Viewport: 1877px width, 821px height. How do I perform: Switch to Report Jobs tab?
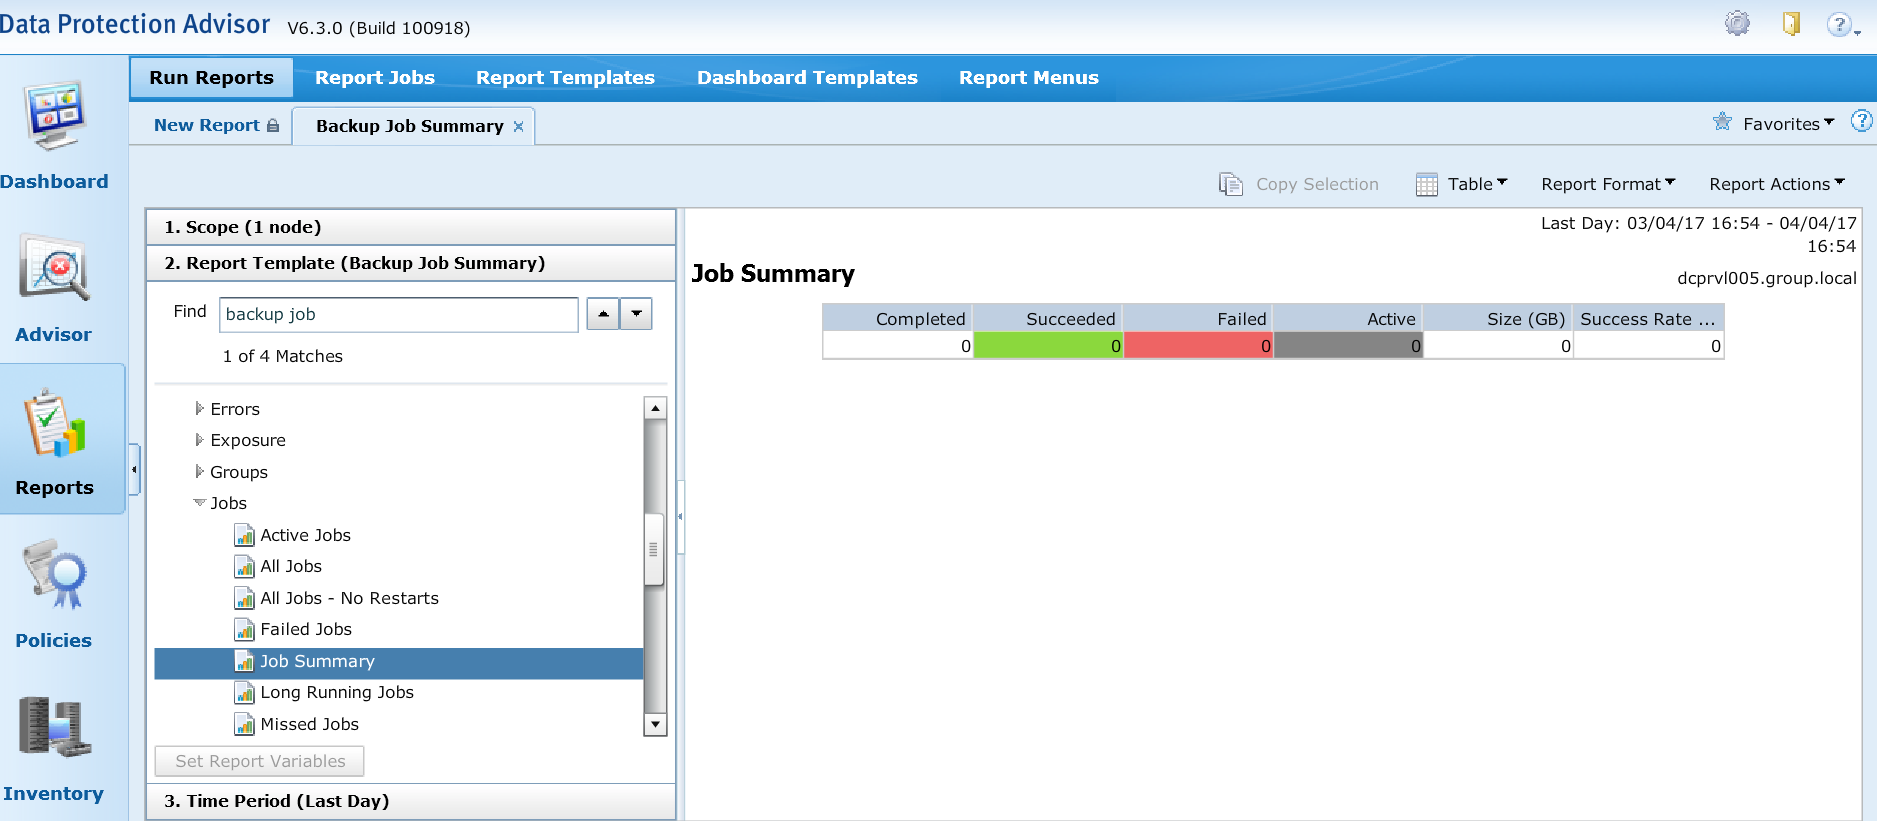pos(375,78)
